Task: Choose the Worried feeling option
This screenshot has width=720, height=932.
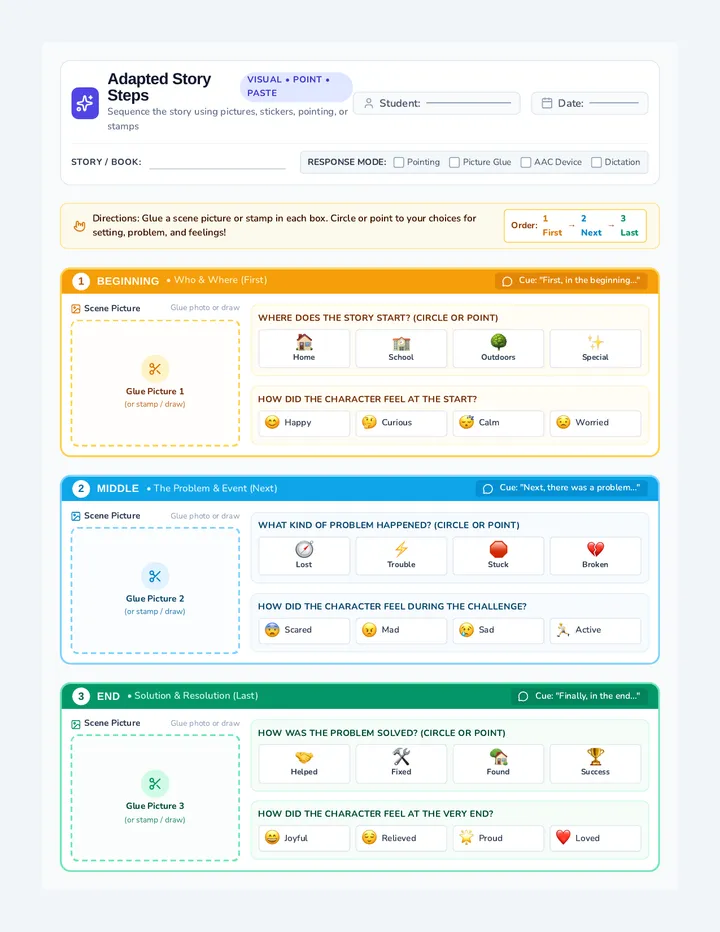Action: pos(596,423)
